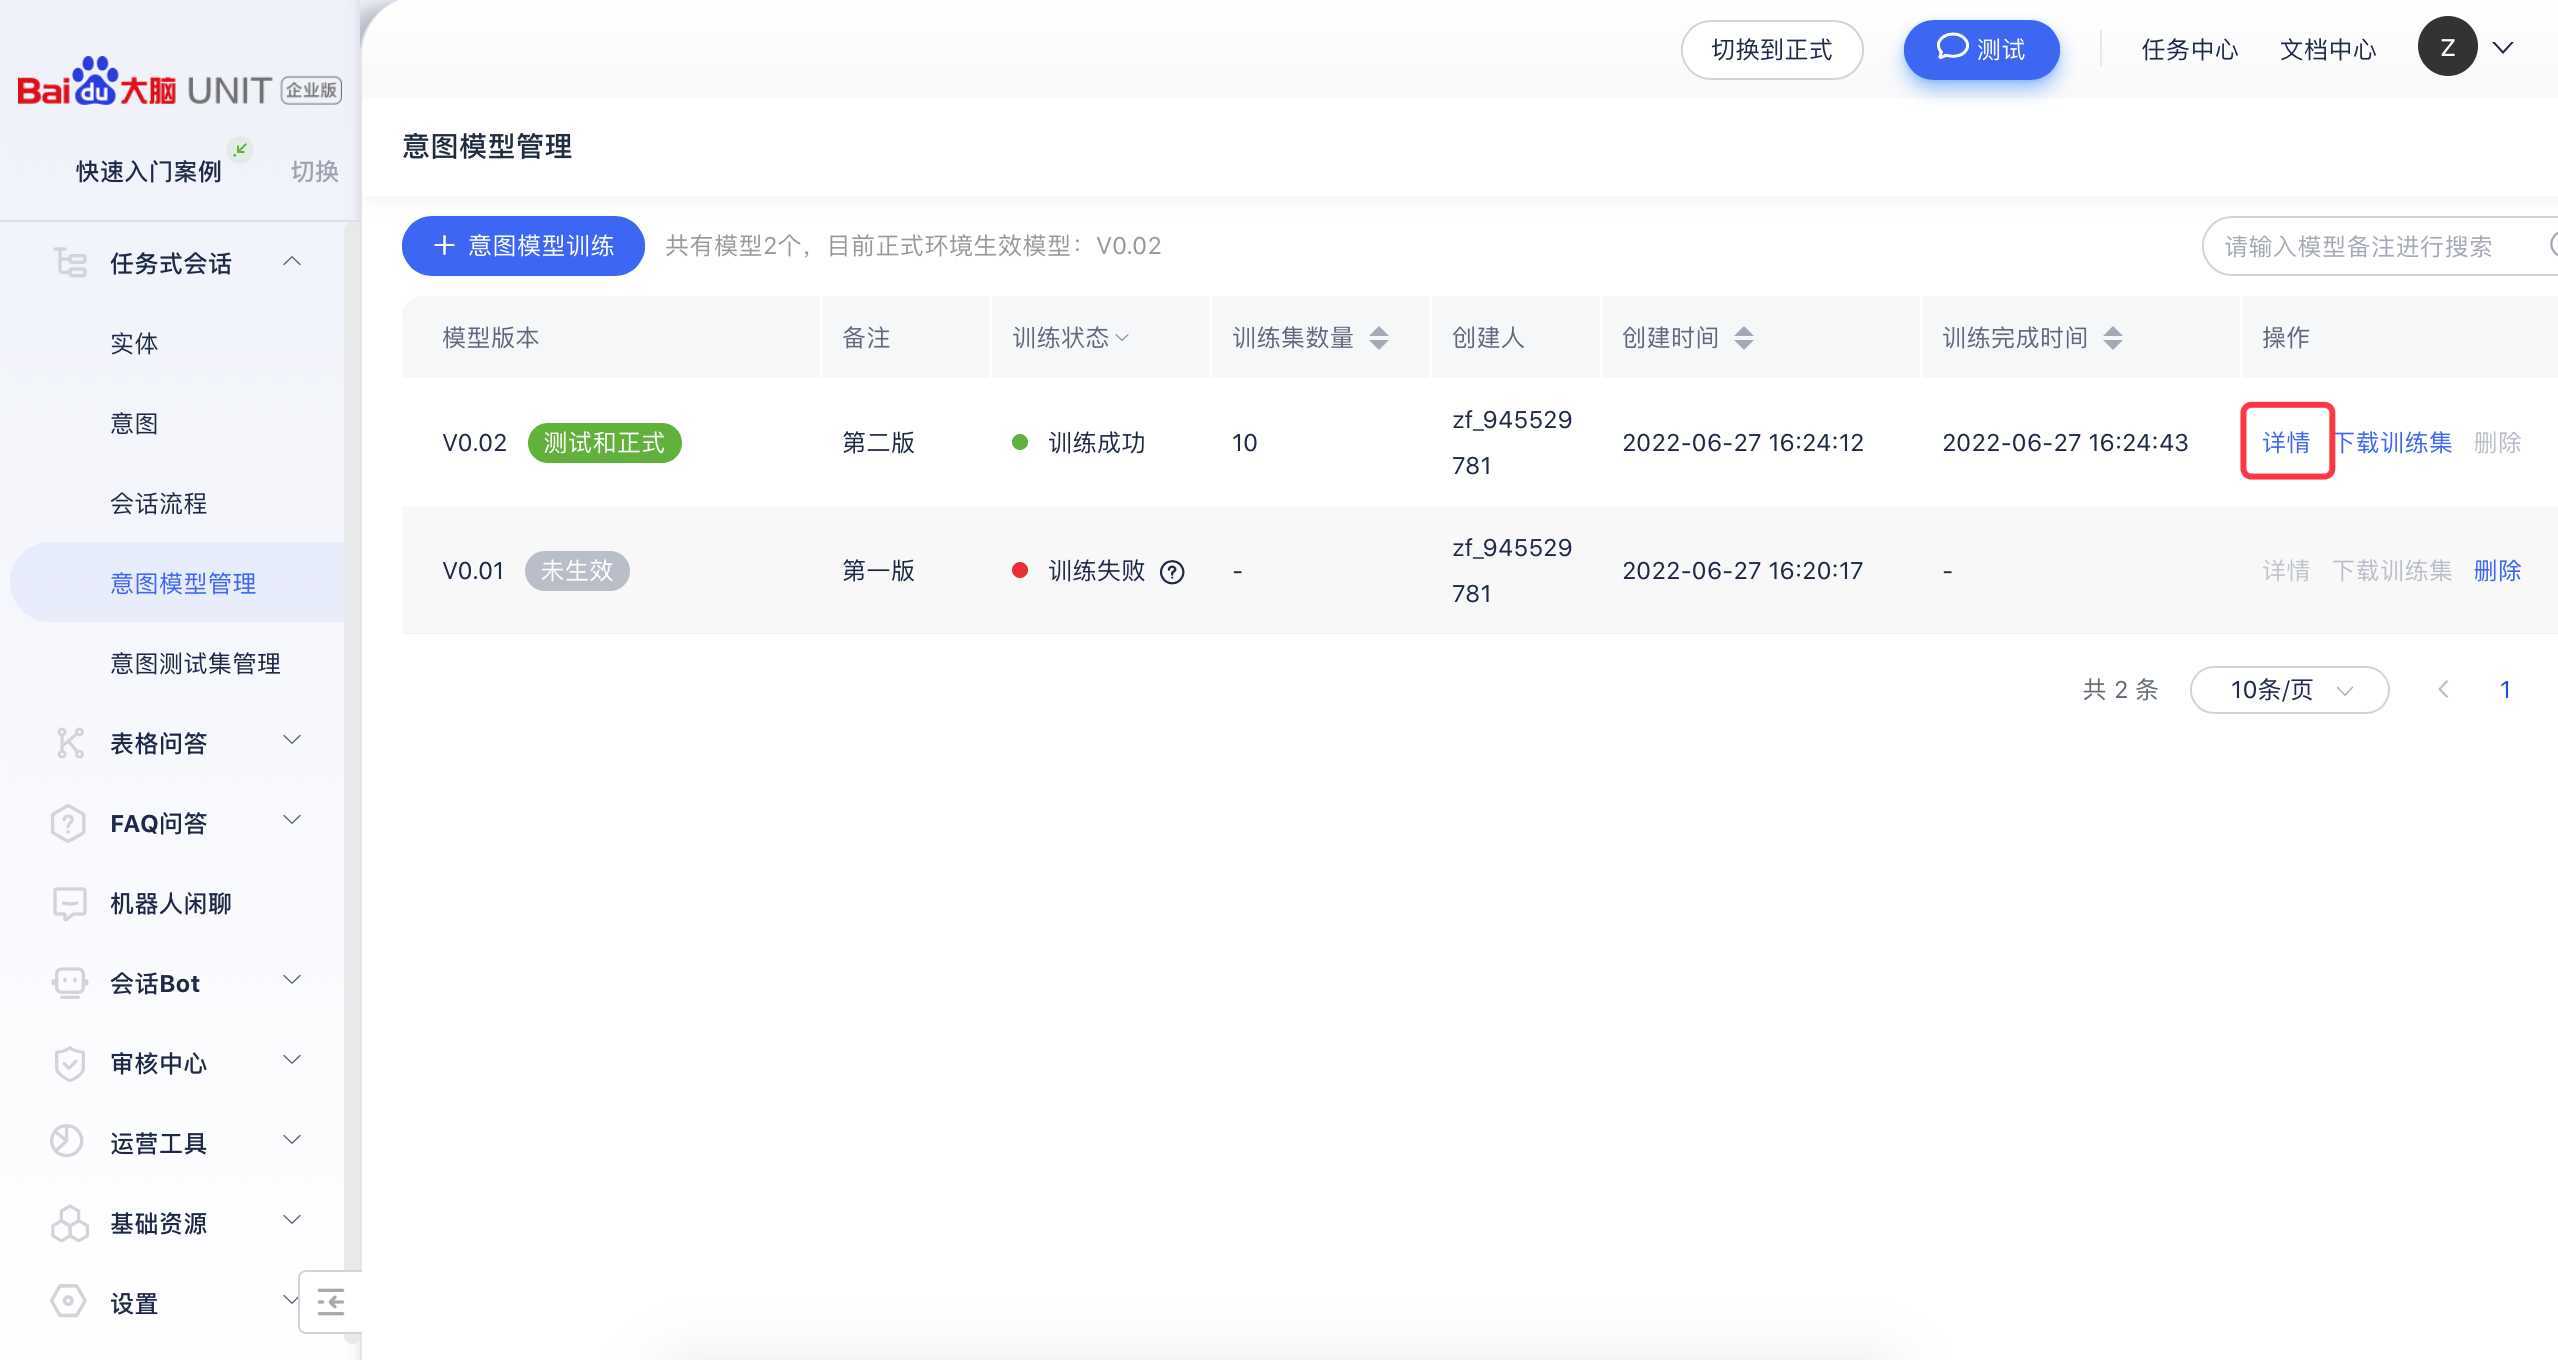Click the help icon beside 训练失败
2558x1360 pixels.
(x=1172, y=572)
